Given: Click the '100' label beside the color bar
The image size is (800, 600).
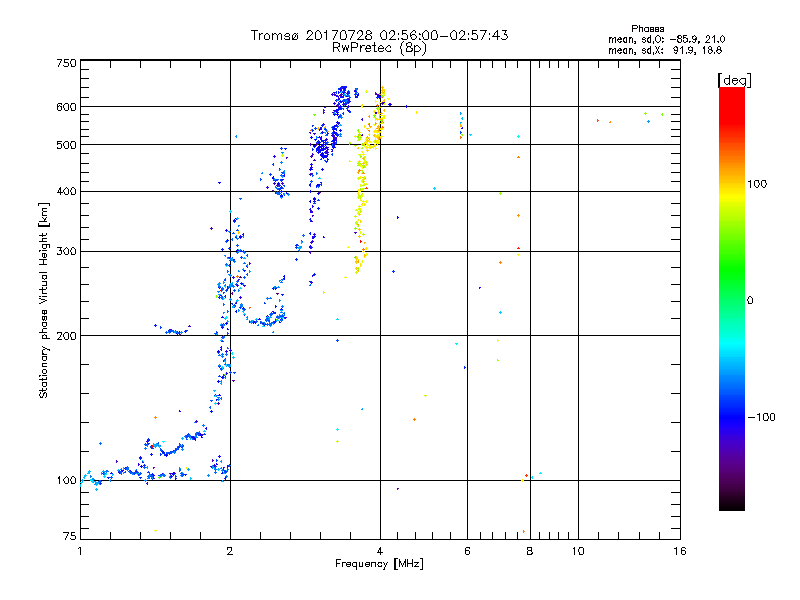Looking at the screenshot, I should click(757, 184).
